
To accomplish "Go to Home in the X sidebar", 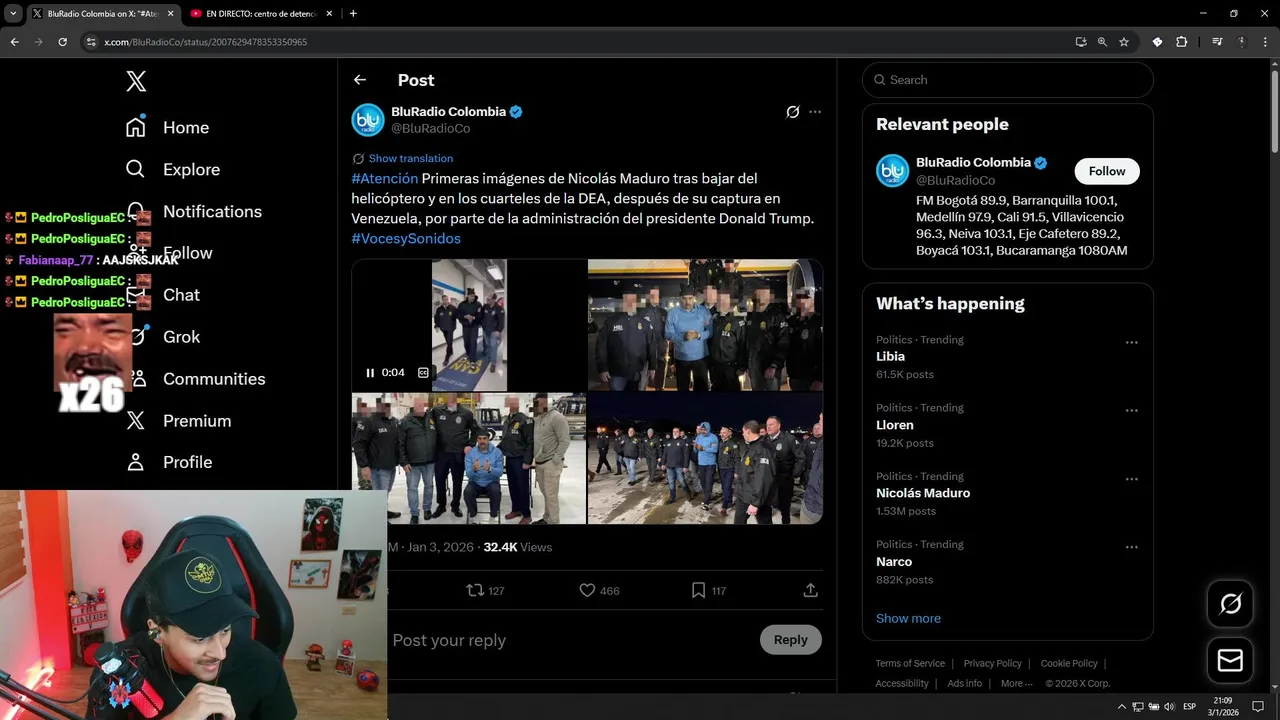I will pyautogui.click(x=167, y=128).
